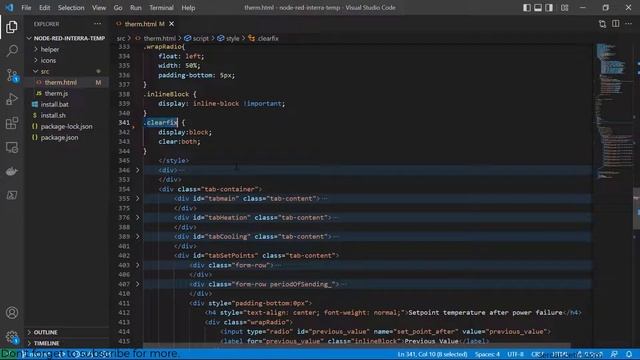Open package-lock.json in the explorer
Screen dimensions: 640x360
(66, 126)
